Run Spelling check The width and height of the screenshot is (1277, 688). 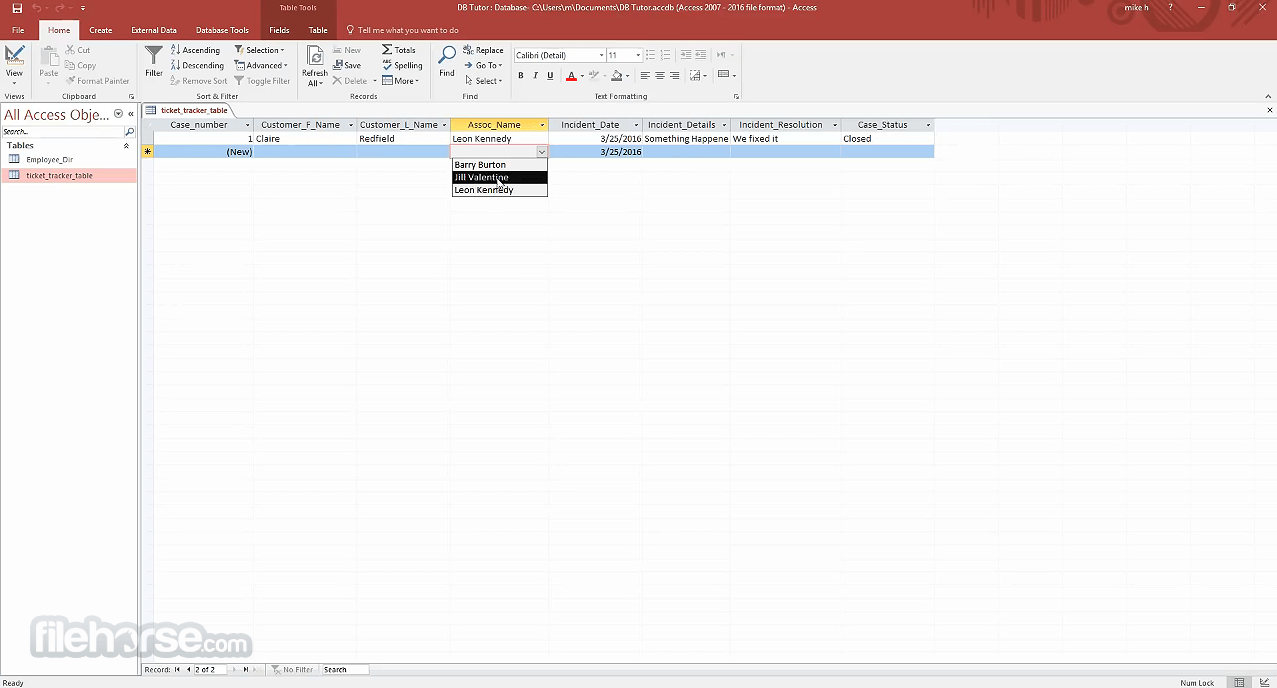point(402,65)
